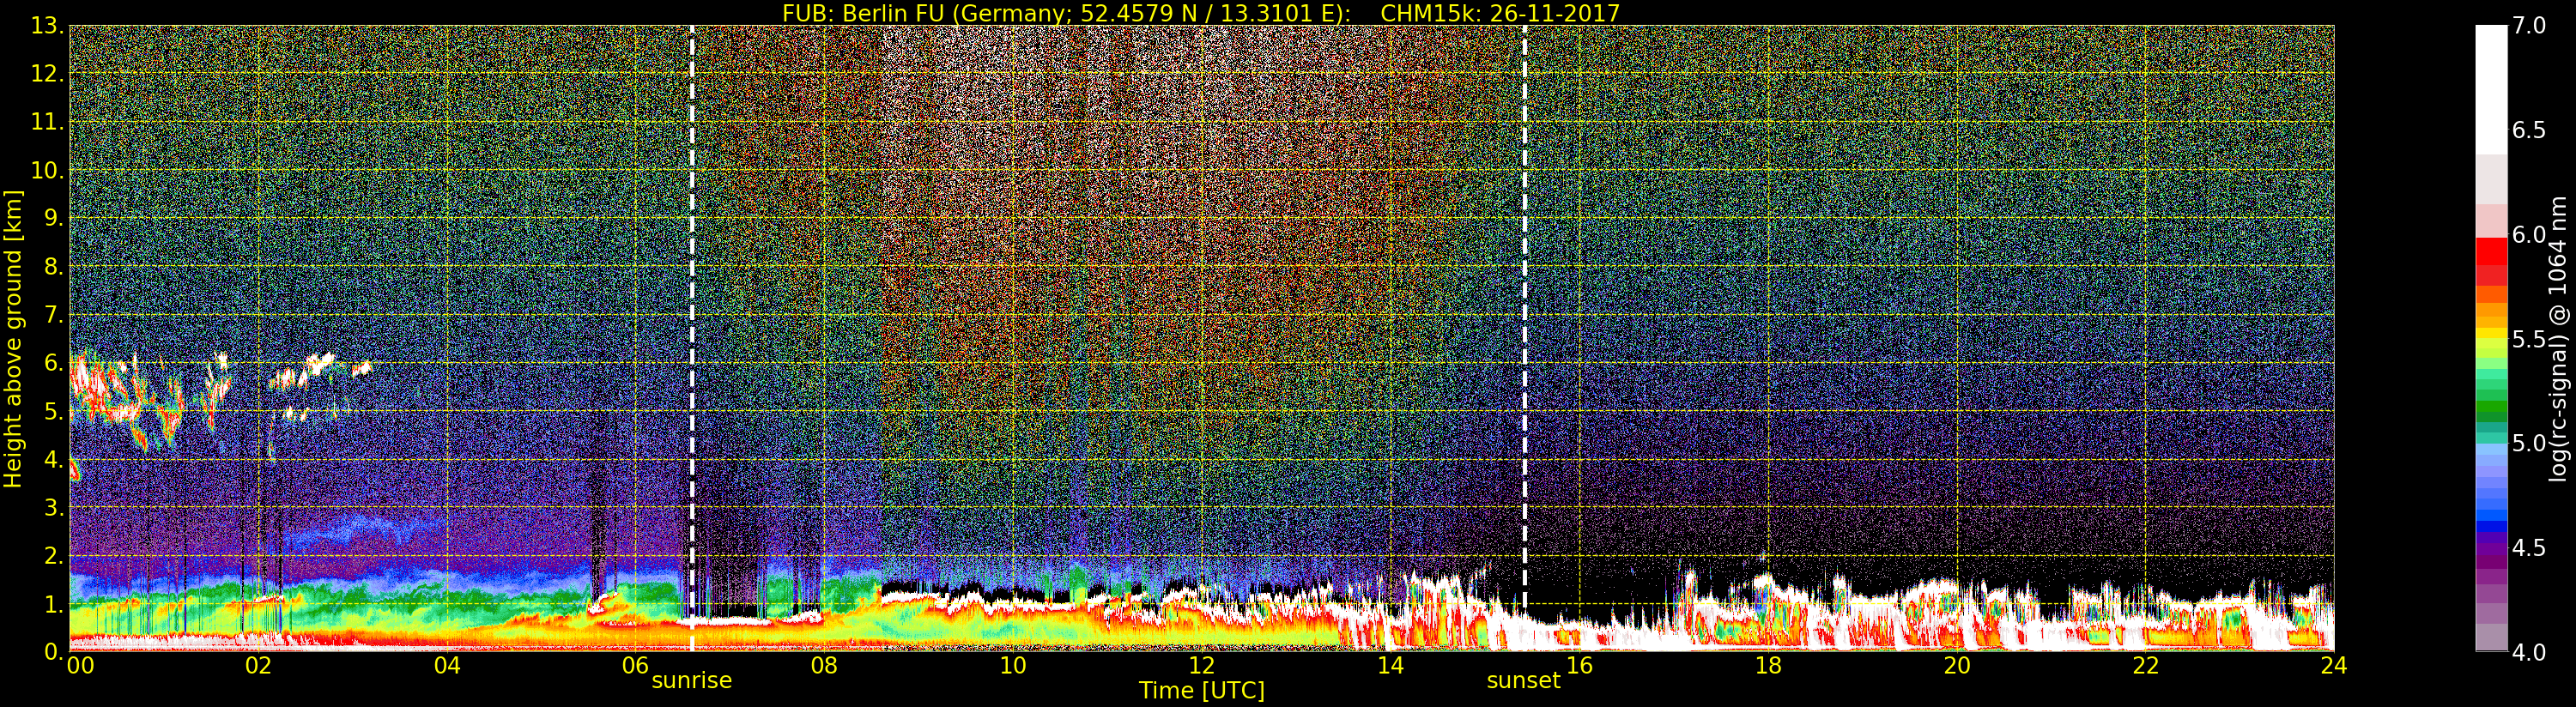Click the "7." height axis tick label

point(54,315)
